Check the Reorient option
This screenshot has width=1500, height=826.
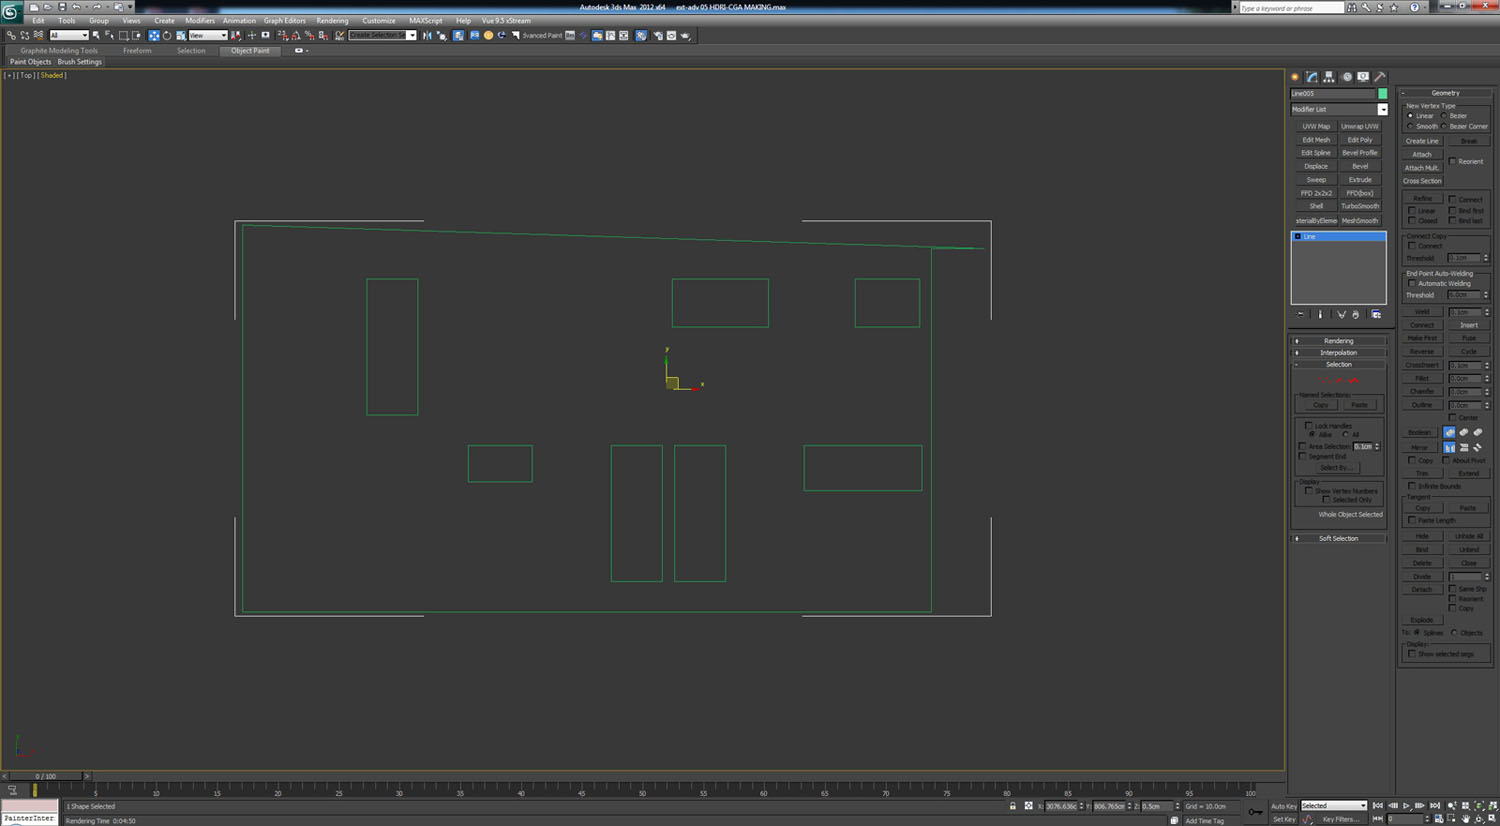click(1453, 161)
